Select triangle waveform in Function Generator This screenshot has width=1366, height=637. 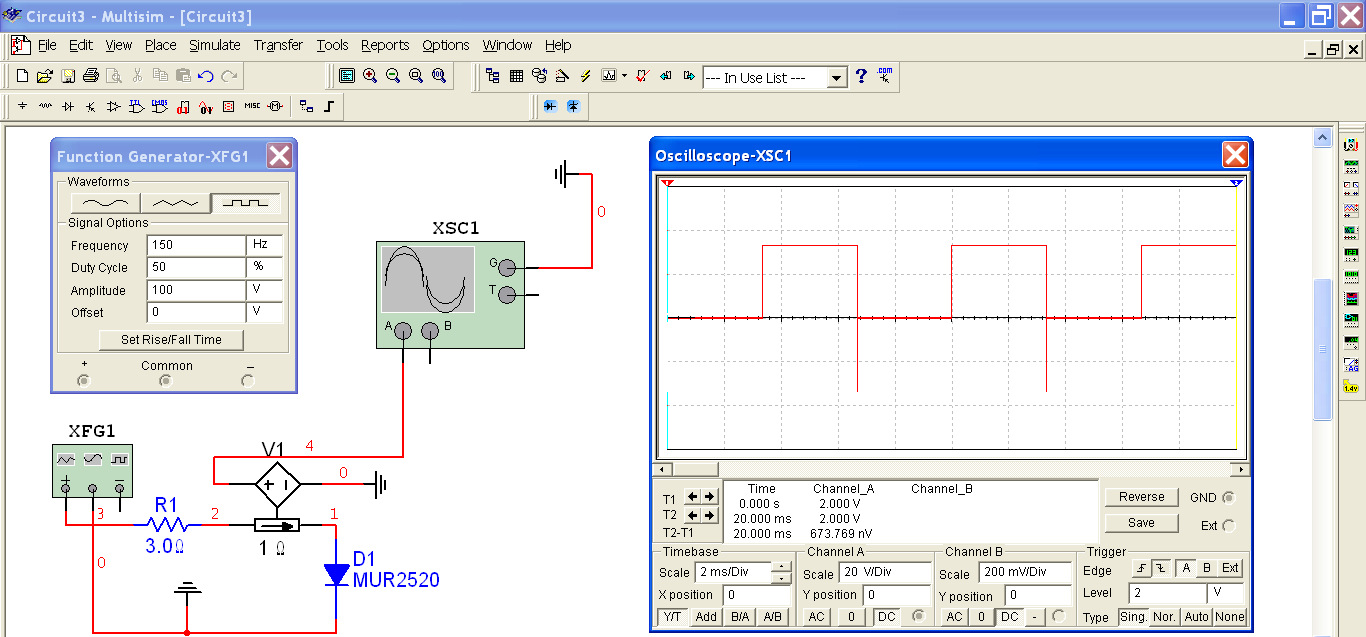click(x=175, y=202)
